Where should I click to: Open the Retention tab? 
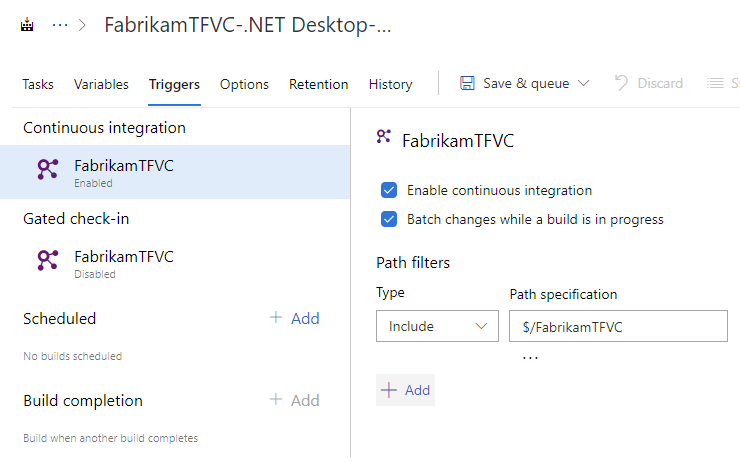(x=319, y=84)
